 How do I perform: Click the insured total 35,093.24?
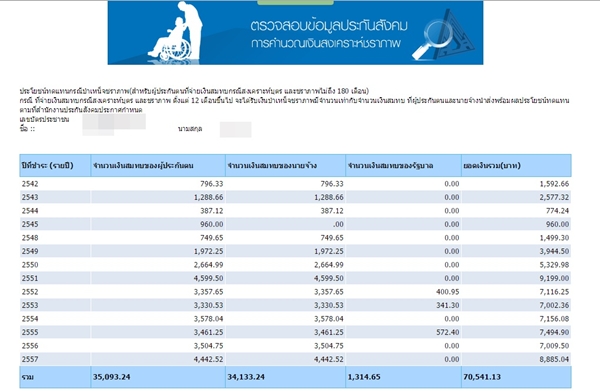click(111, 377)
